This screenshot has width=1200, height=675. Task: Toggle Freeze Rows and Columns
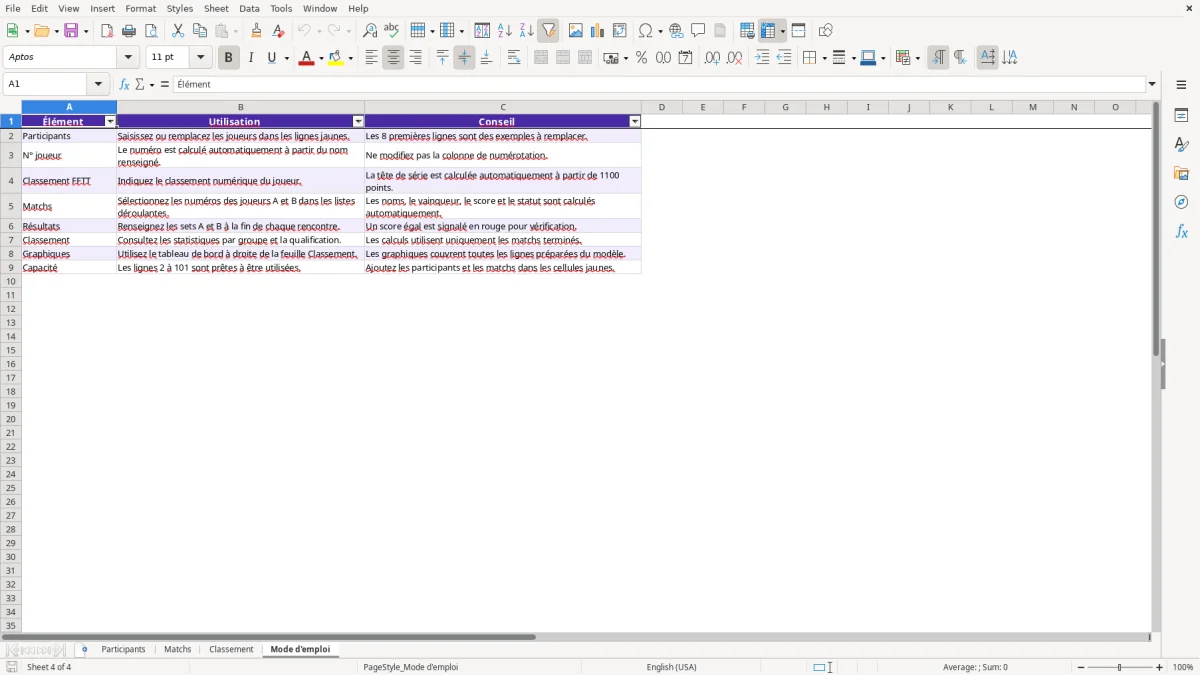(x=768, y=31)
